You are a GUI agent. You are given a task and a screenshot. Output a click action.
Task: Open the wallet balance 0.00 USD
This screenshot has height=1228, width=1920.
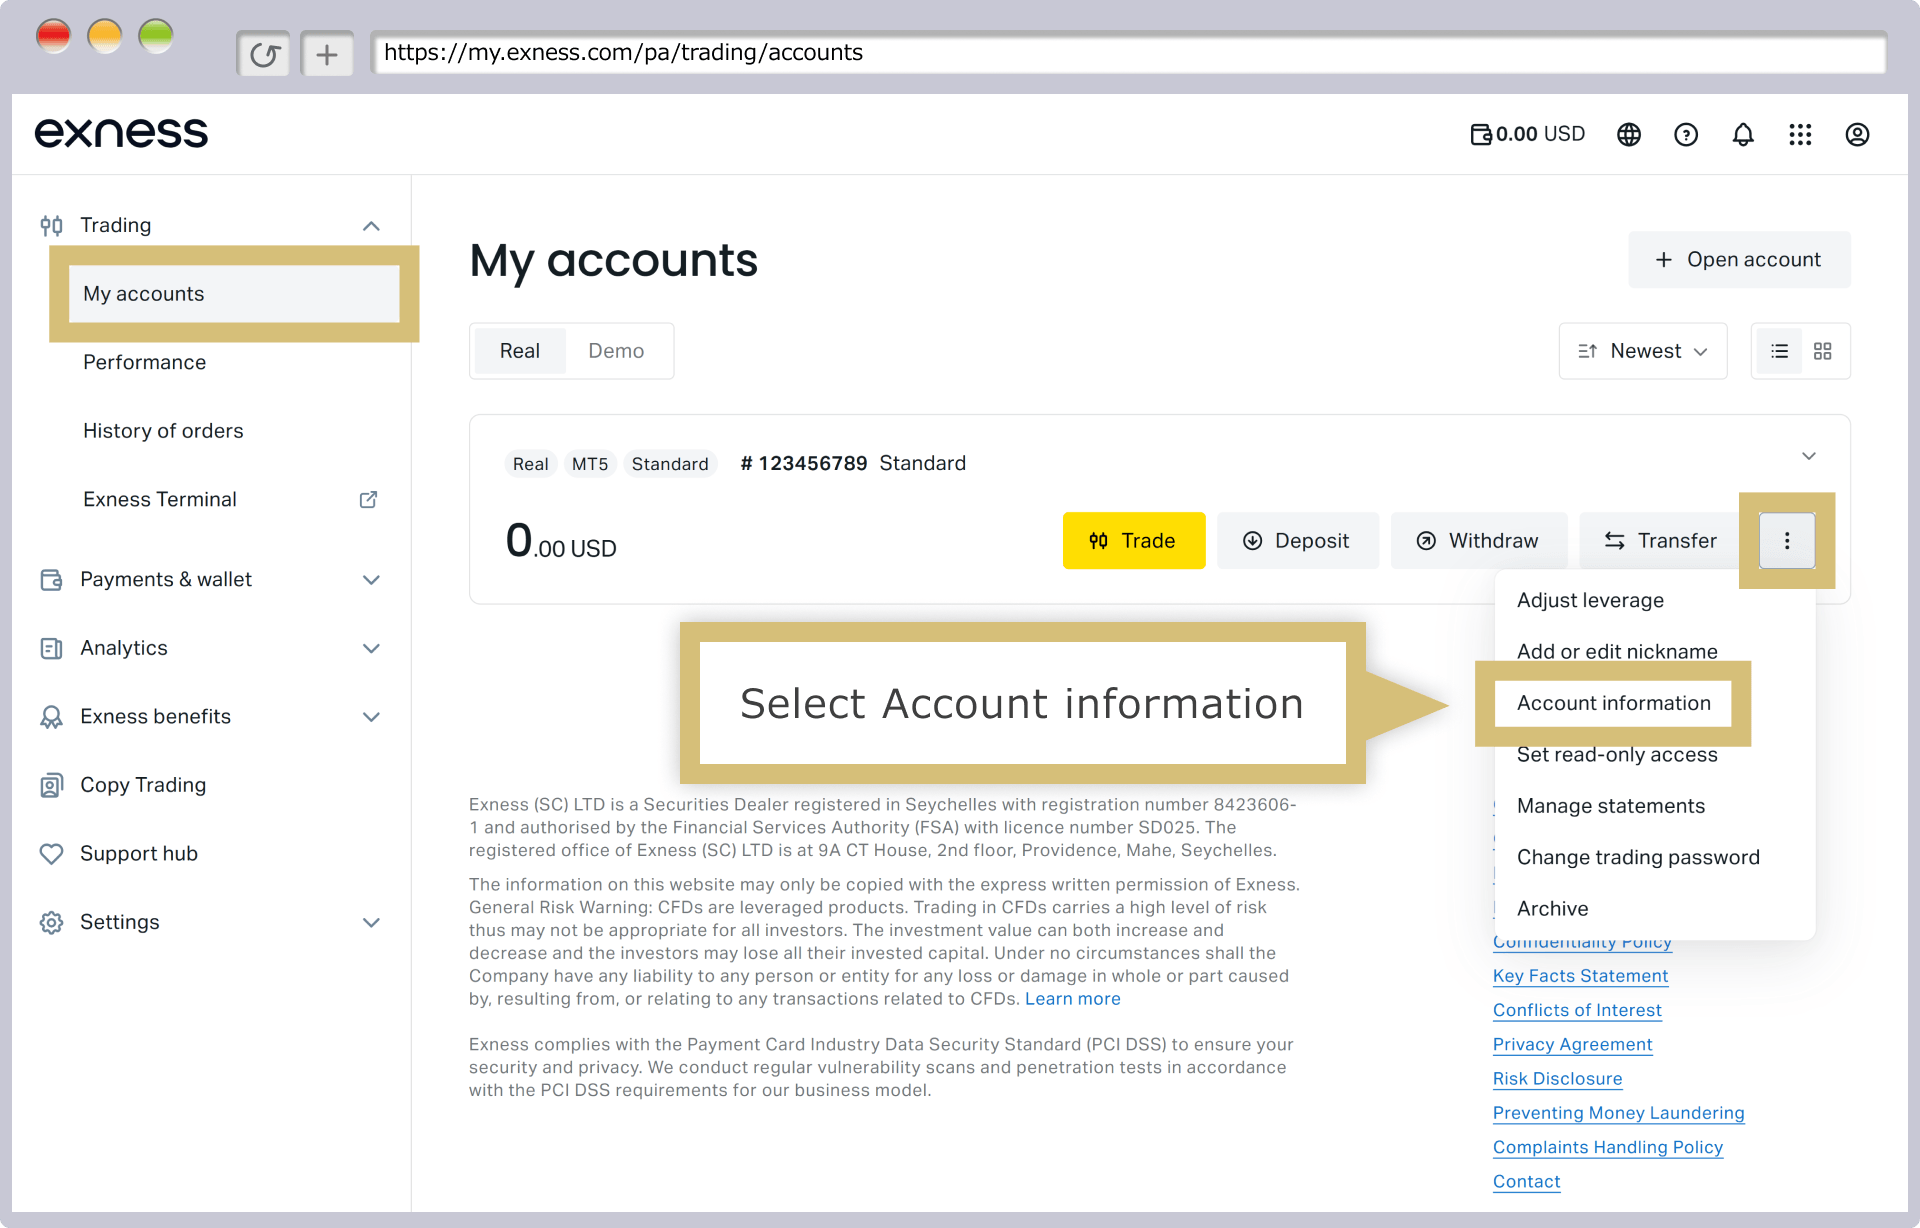(x=1527, y=134)
